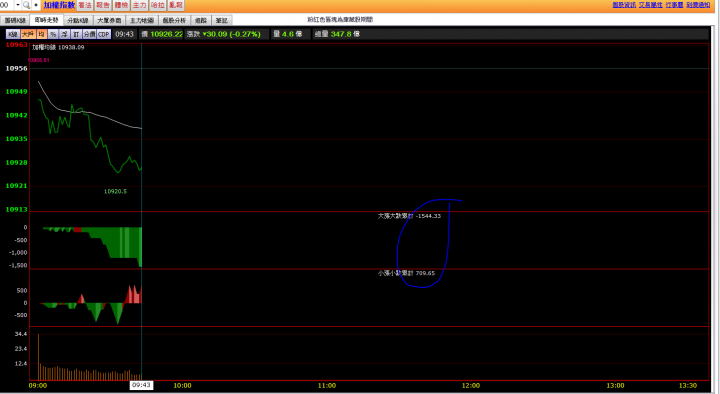Open the 主力 toolbar button
Viewport: 720px width, 394px height.
pos(139,5)
